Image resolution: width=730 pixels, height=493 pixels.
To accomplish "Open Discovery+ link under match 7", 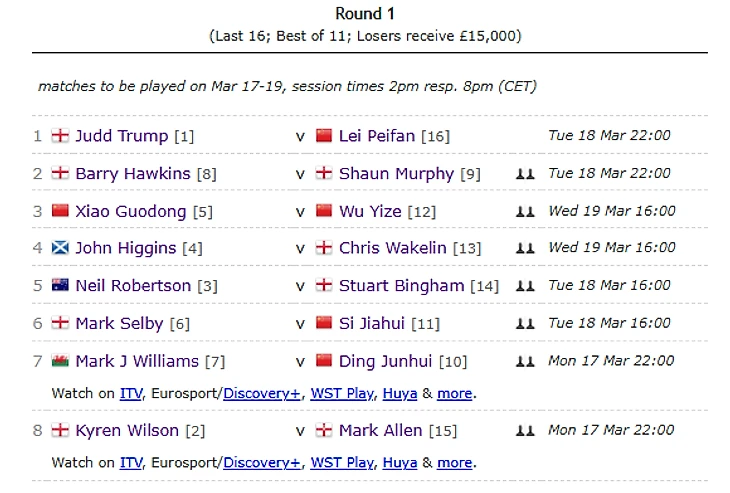I will pyautogui.click(x=262, y=394).
